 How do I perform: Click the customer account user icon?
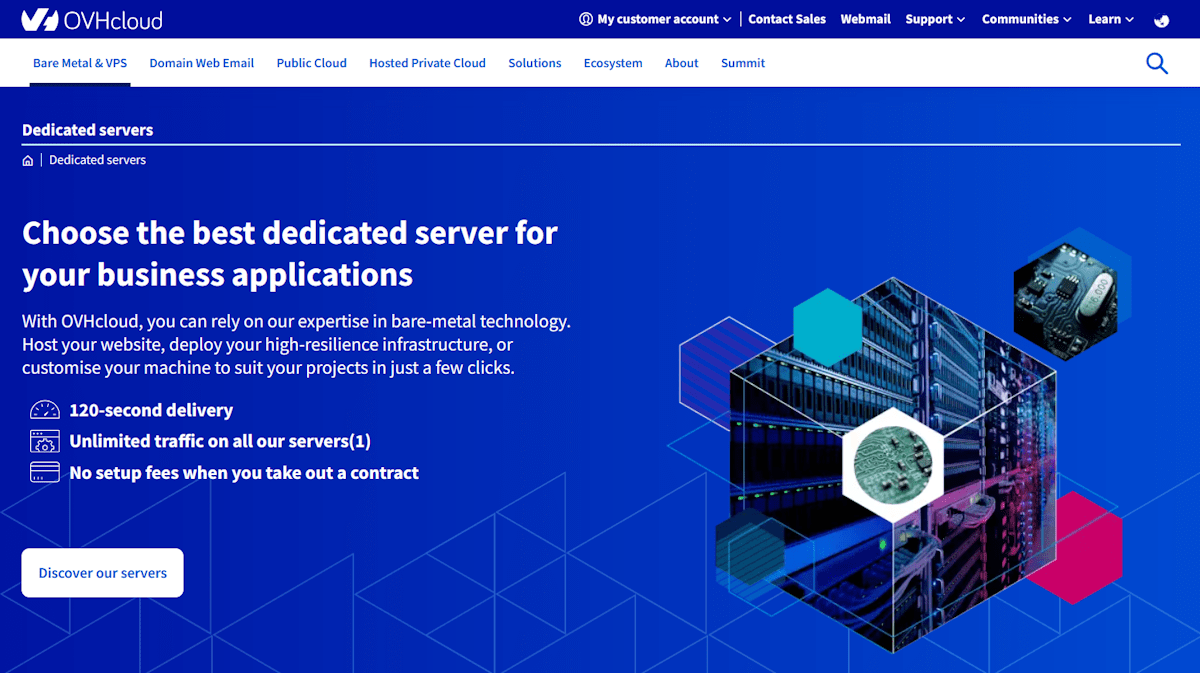tap(586, 19)
